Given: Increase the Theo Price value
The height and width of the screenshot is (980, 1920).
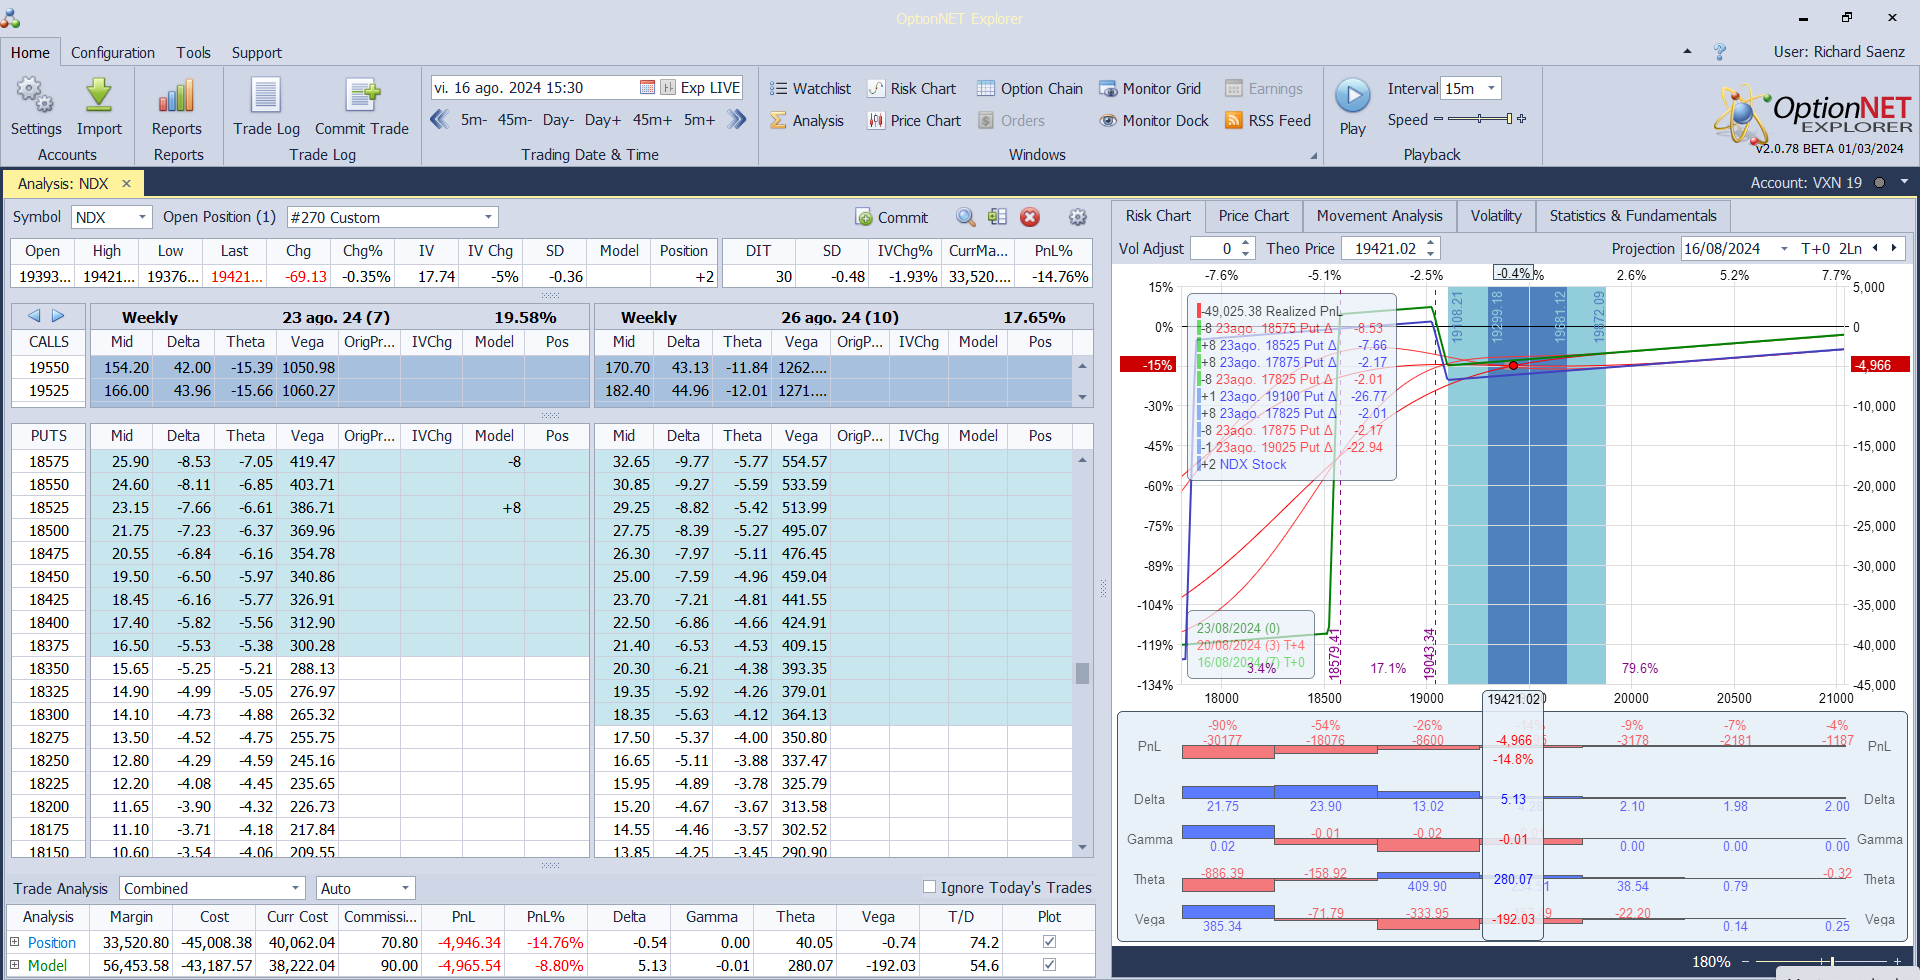Looking at the screenshot, I should tap(1431, 243).
